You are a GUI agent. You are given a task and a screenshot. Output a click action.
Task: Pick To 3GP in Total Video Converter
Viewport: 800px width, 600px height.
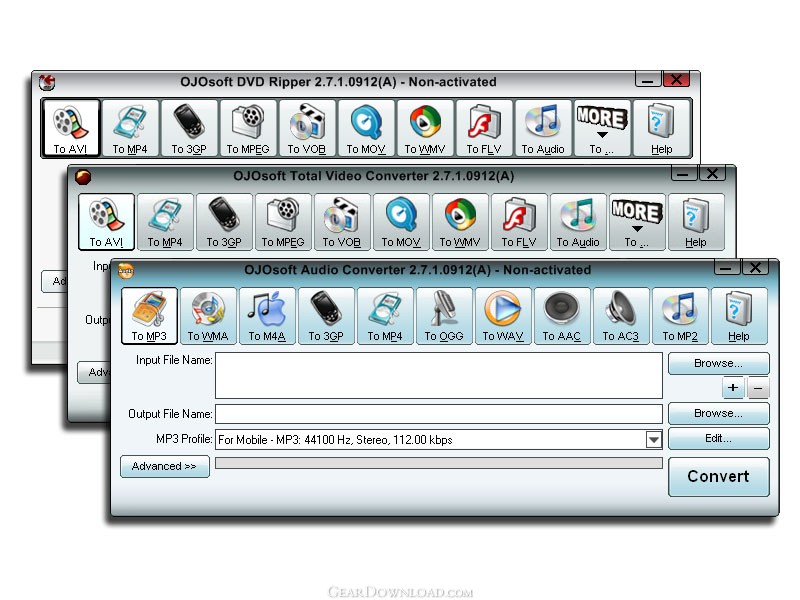224,222
